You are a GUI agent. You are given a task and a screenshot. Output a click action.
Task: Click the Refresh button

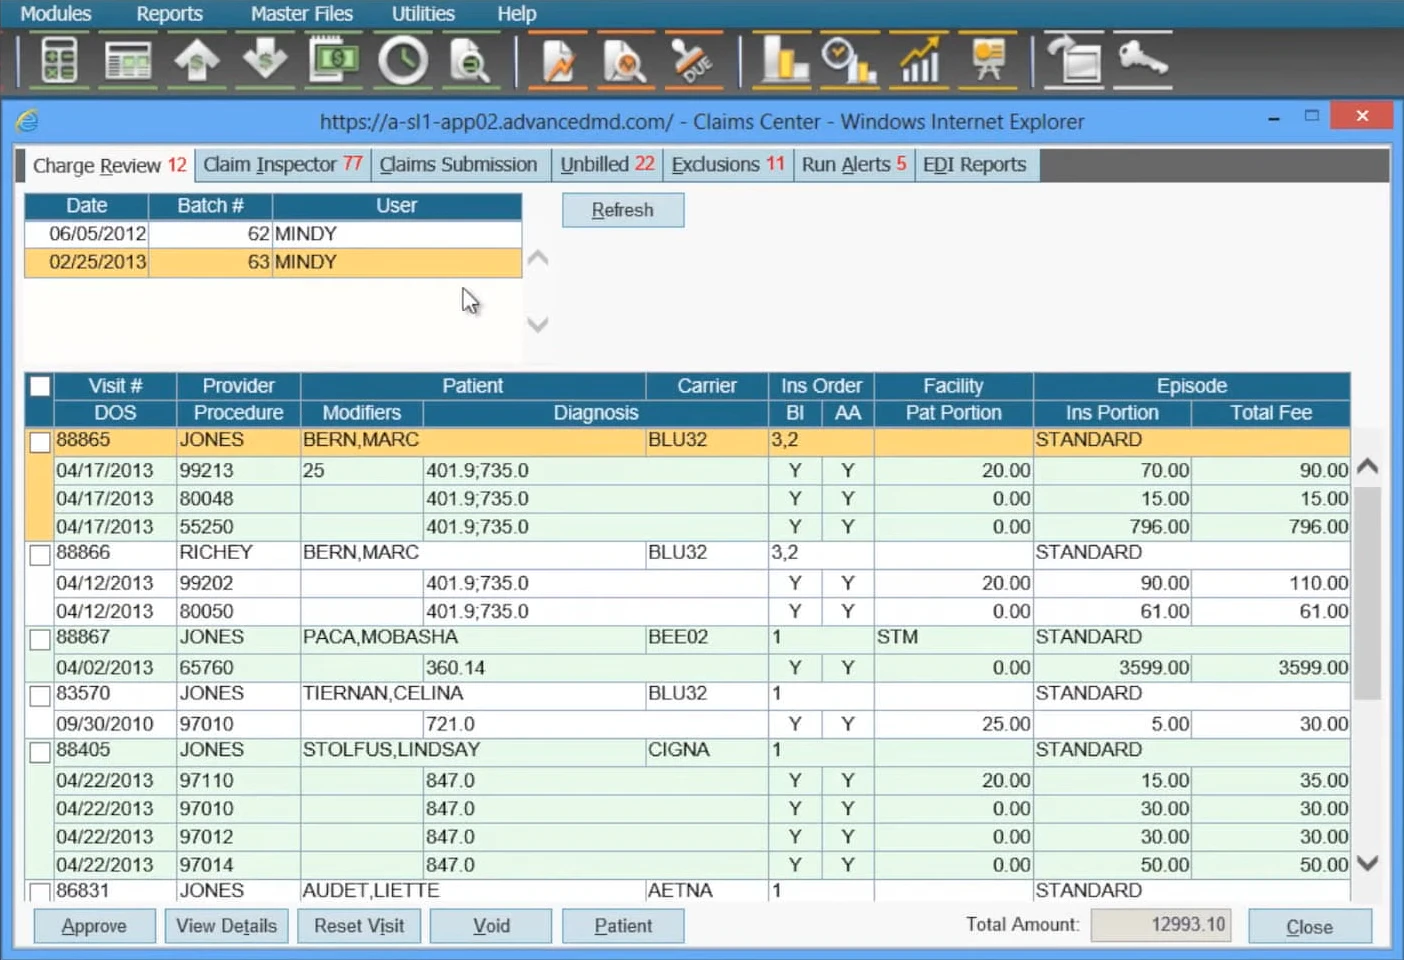click(x=623, y=209)
